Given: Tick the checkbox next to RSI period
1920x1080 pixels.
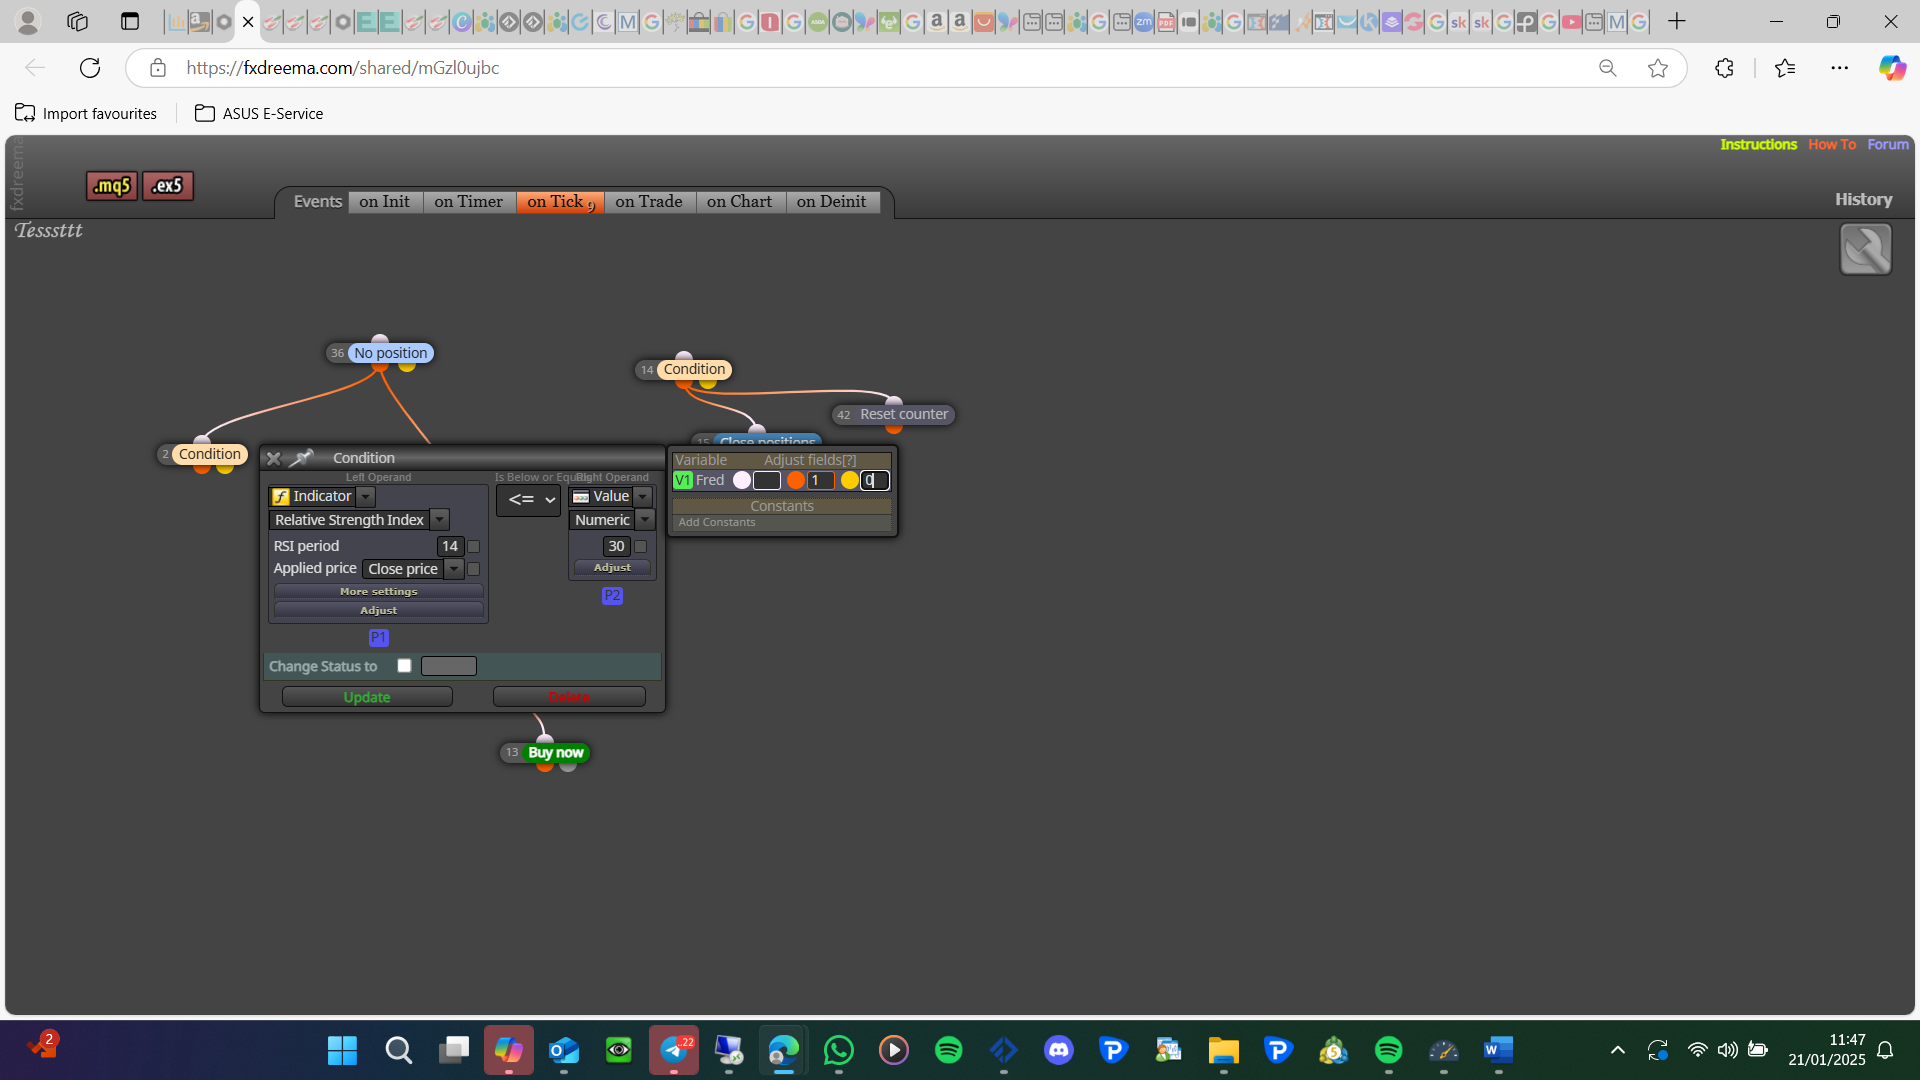Looking at the screenshot, I should point(474,547).
